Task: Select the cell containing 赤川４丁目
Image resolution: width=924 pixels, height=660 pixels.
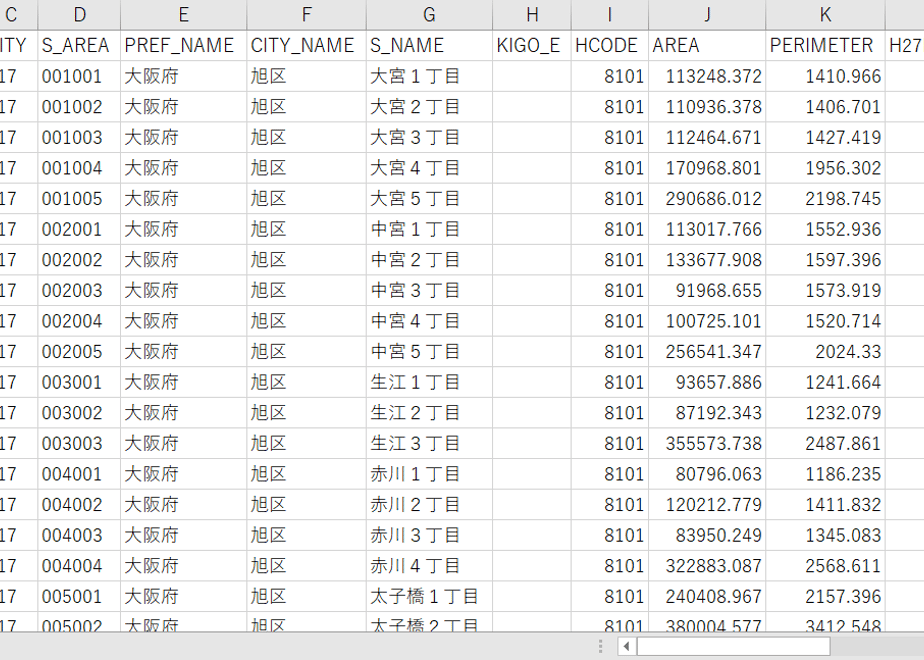Action: [429, 566]
